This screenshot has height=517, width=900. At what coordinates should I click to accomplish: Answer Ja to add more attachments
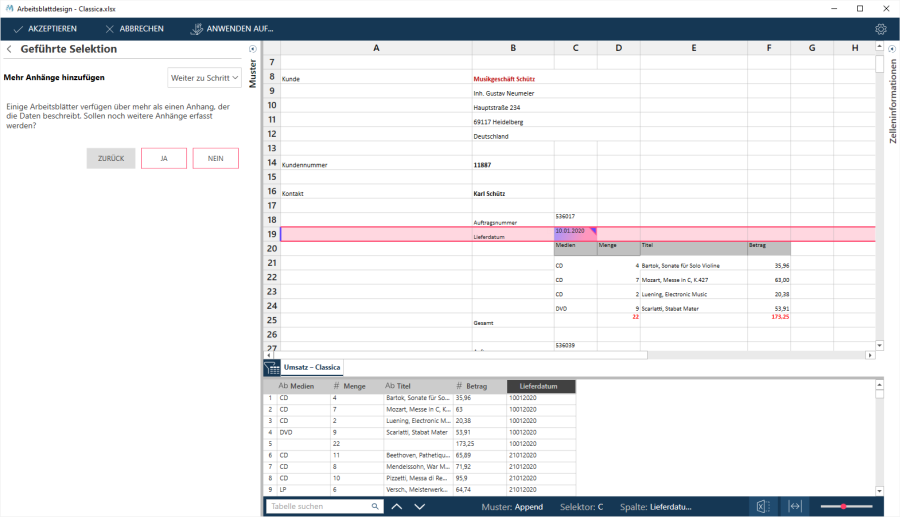tap(164, 158)
